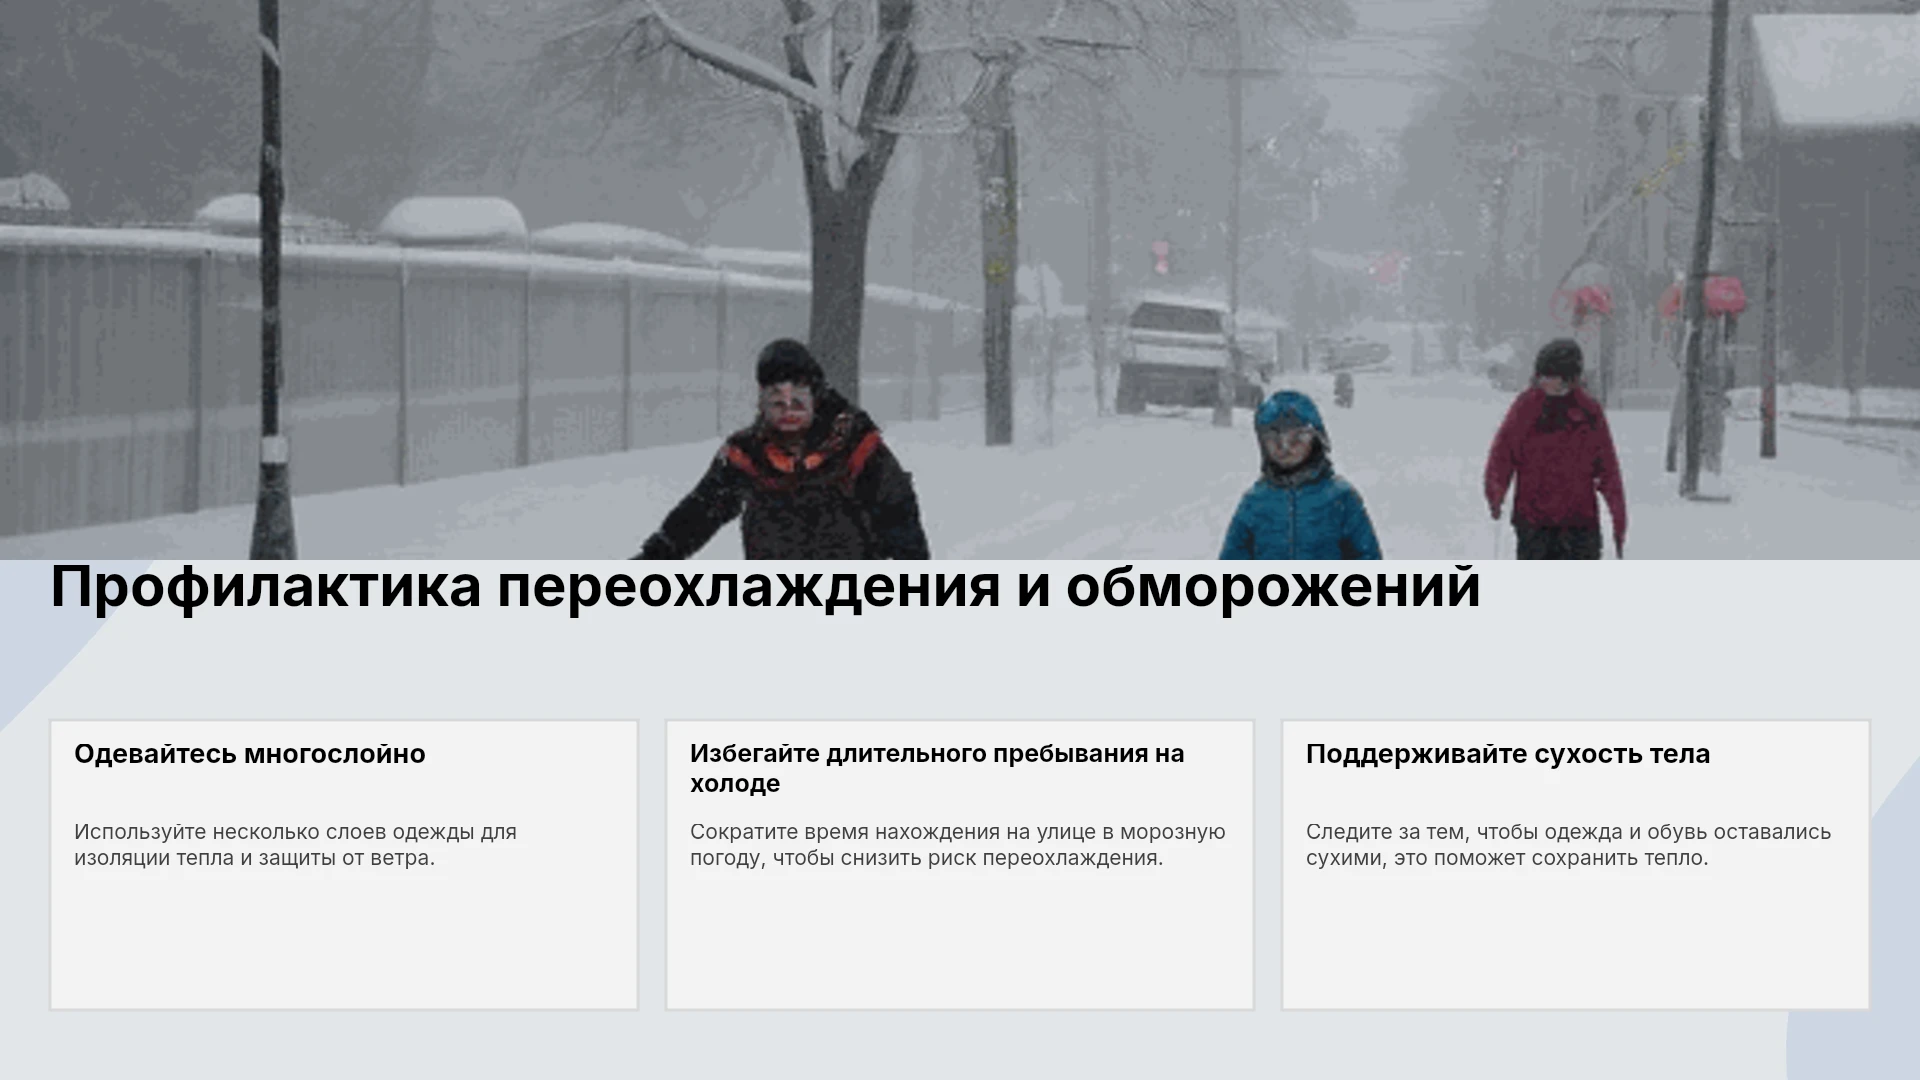Viewport: 1920px width, 1080px height.
Task: Click the text about clothing layers for insulation
Action: coord(295,845)
